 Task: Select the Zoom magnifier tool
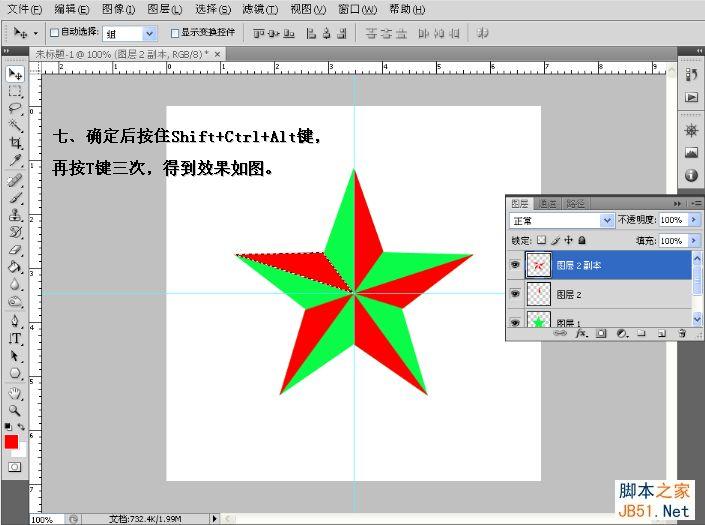pyautogui.click(x=15, y=410)
